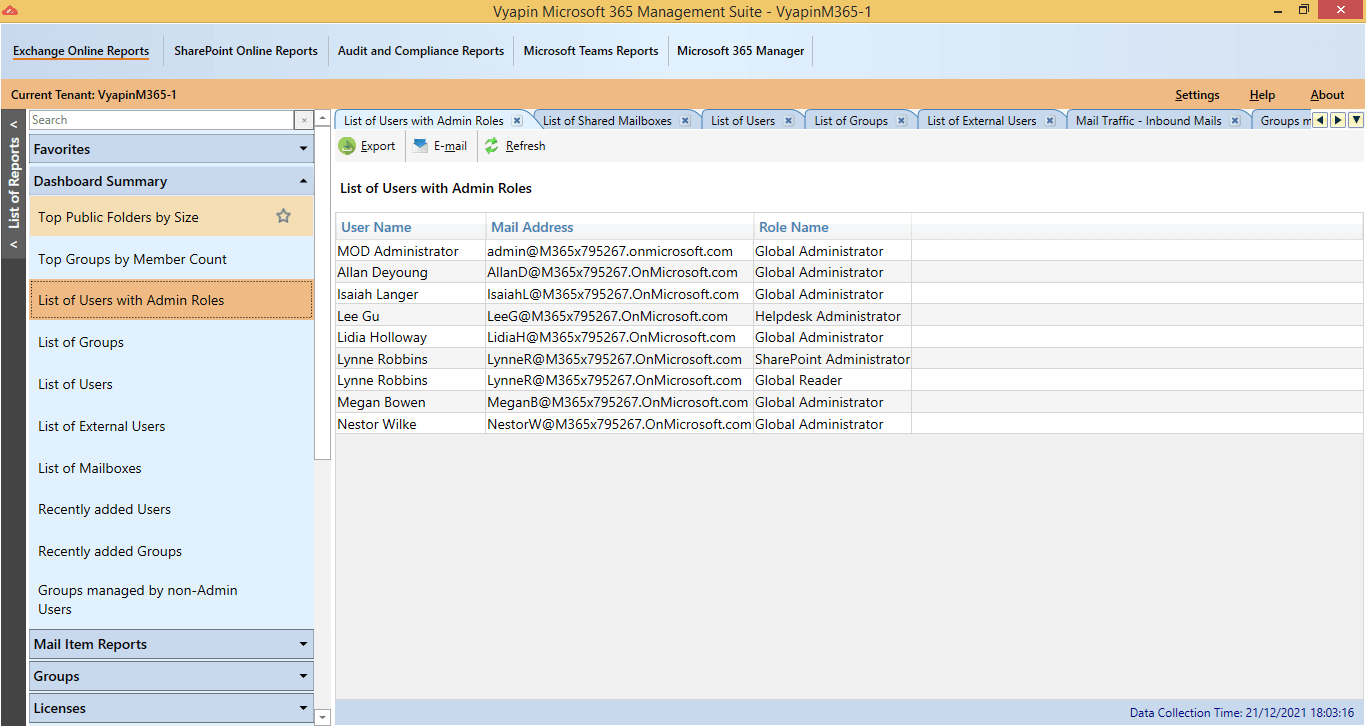This screenshot has height=728, width=1366.
Task: Open Top Public Folders by Size report
Action: [x=171, y=217]
